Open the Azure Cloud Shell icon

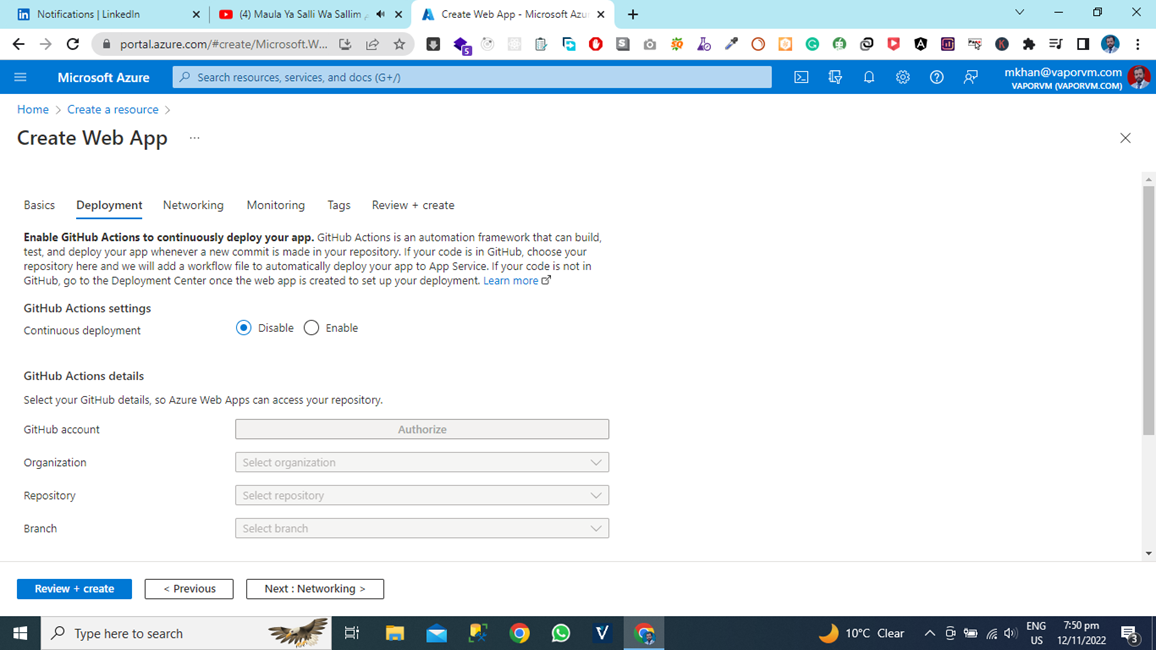pos(801,77)
